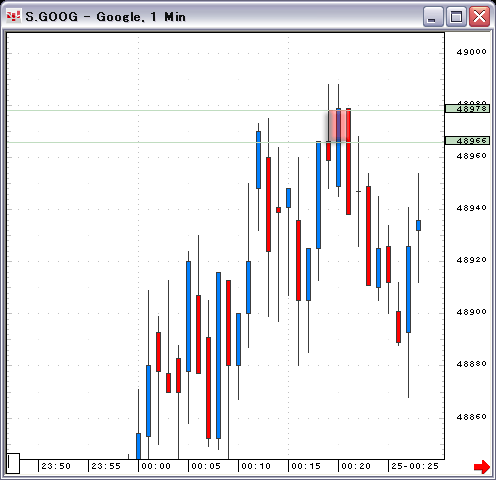Click the red right arrow at bottom right
Screen dimensions: 496x480
482,466
